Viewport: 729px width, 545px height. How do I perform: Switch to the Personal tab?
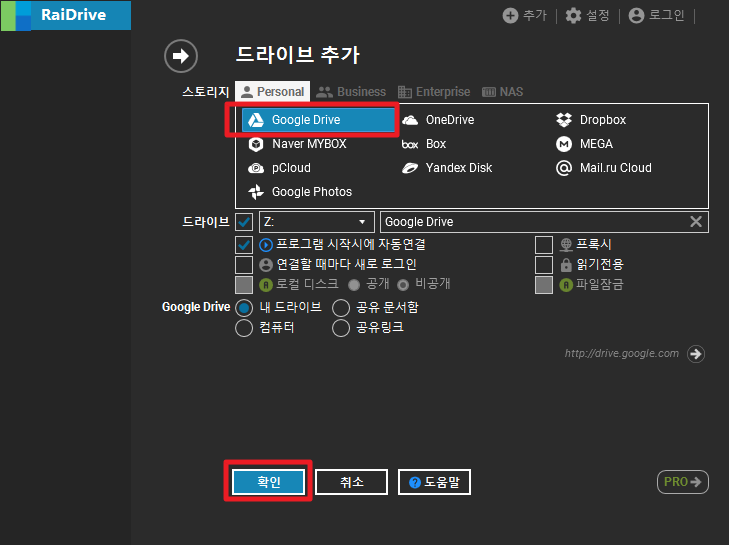(272, 92)
